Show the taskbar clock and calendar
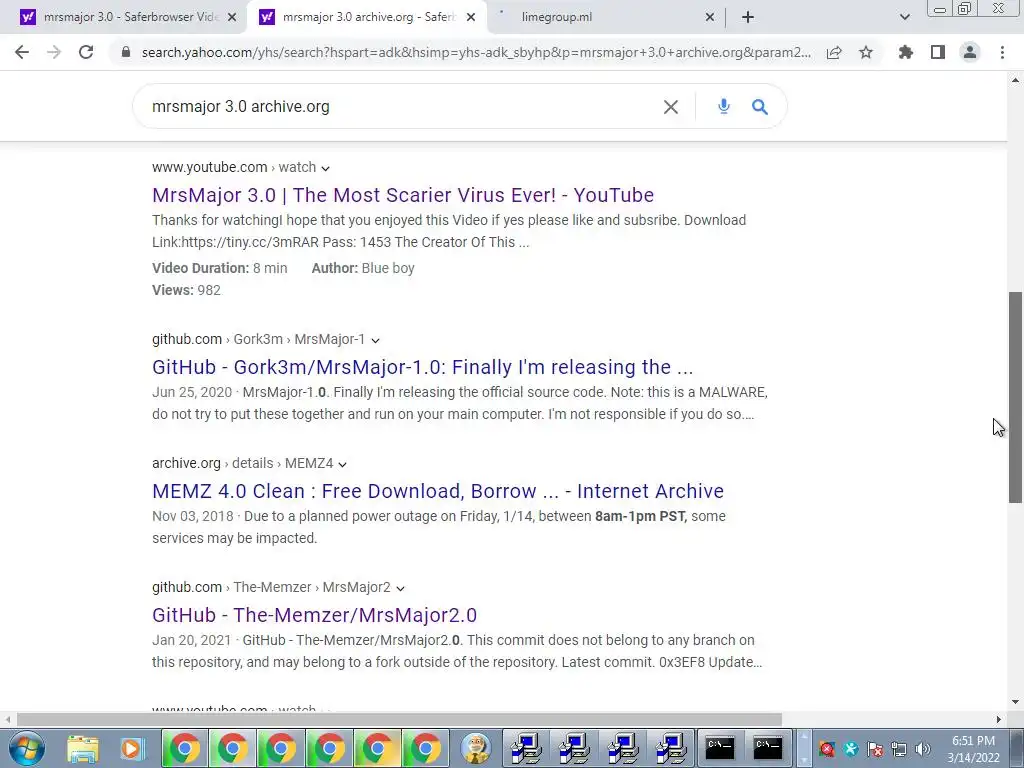Image resolution: width=1024 pixels, height=768 pixels. tap(973, 749)
